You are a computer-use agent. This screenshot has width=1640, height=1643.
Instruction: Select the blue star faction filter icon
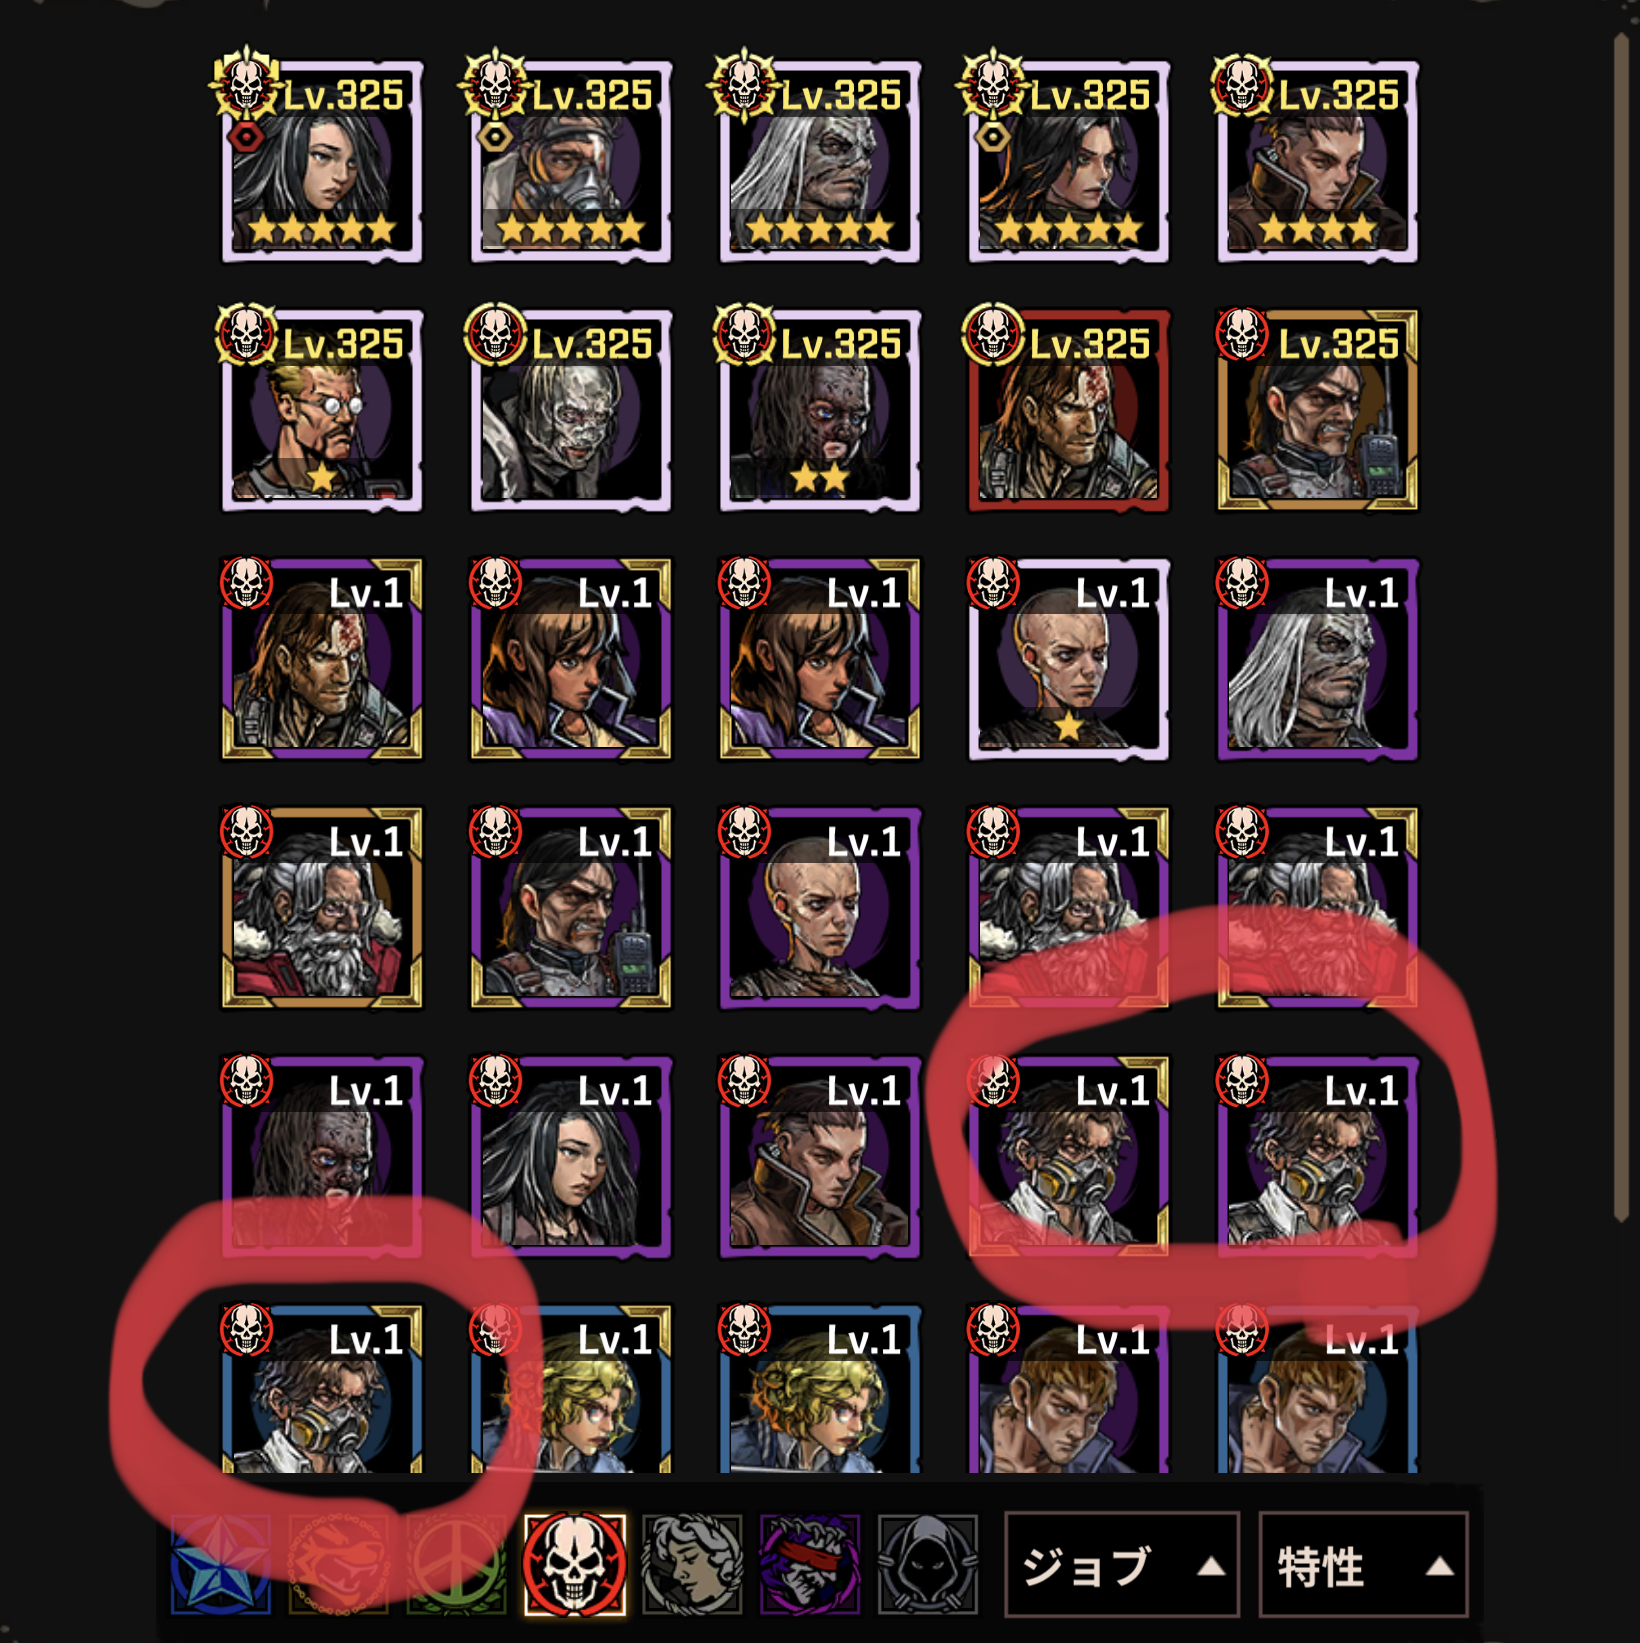[x=221, y=1564]
